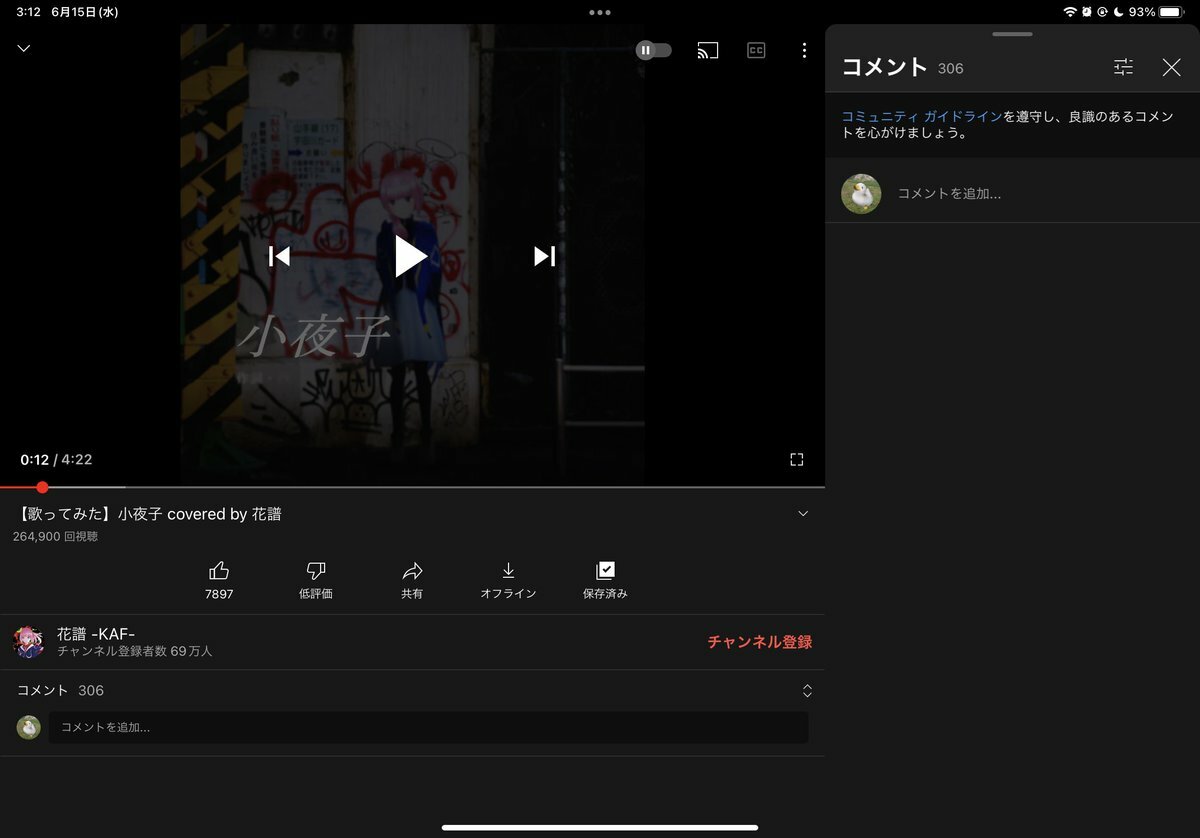Image resolution: width=1200 pixels, height=838 pixels.
Task: Tap the Wi-Fi icon in the status bar
Action: tap(1070, 12)
